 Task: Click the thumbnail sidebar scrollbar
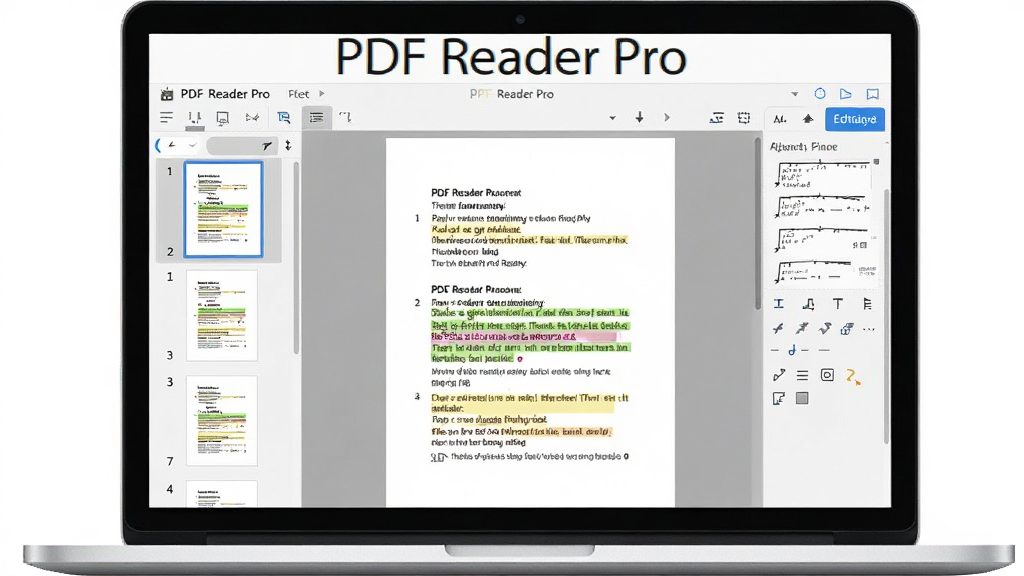pyautogui.click(x=296, y=258)
